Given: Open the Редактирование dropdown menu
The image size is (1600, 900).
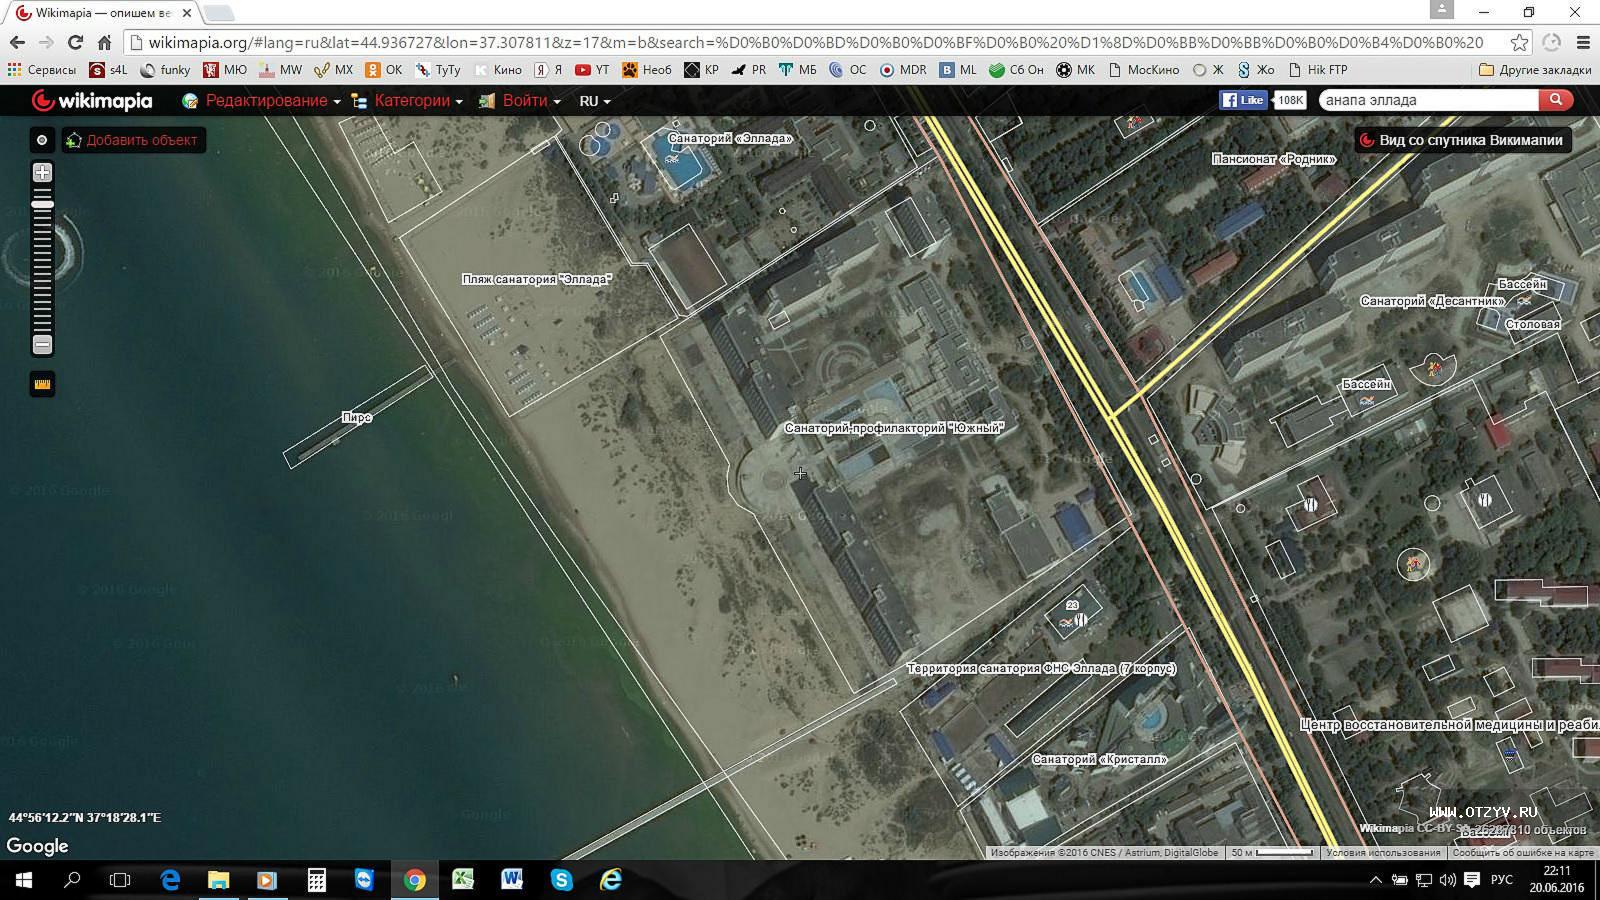Looking at the screenshot, I should 261,101.
